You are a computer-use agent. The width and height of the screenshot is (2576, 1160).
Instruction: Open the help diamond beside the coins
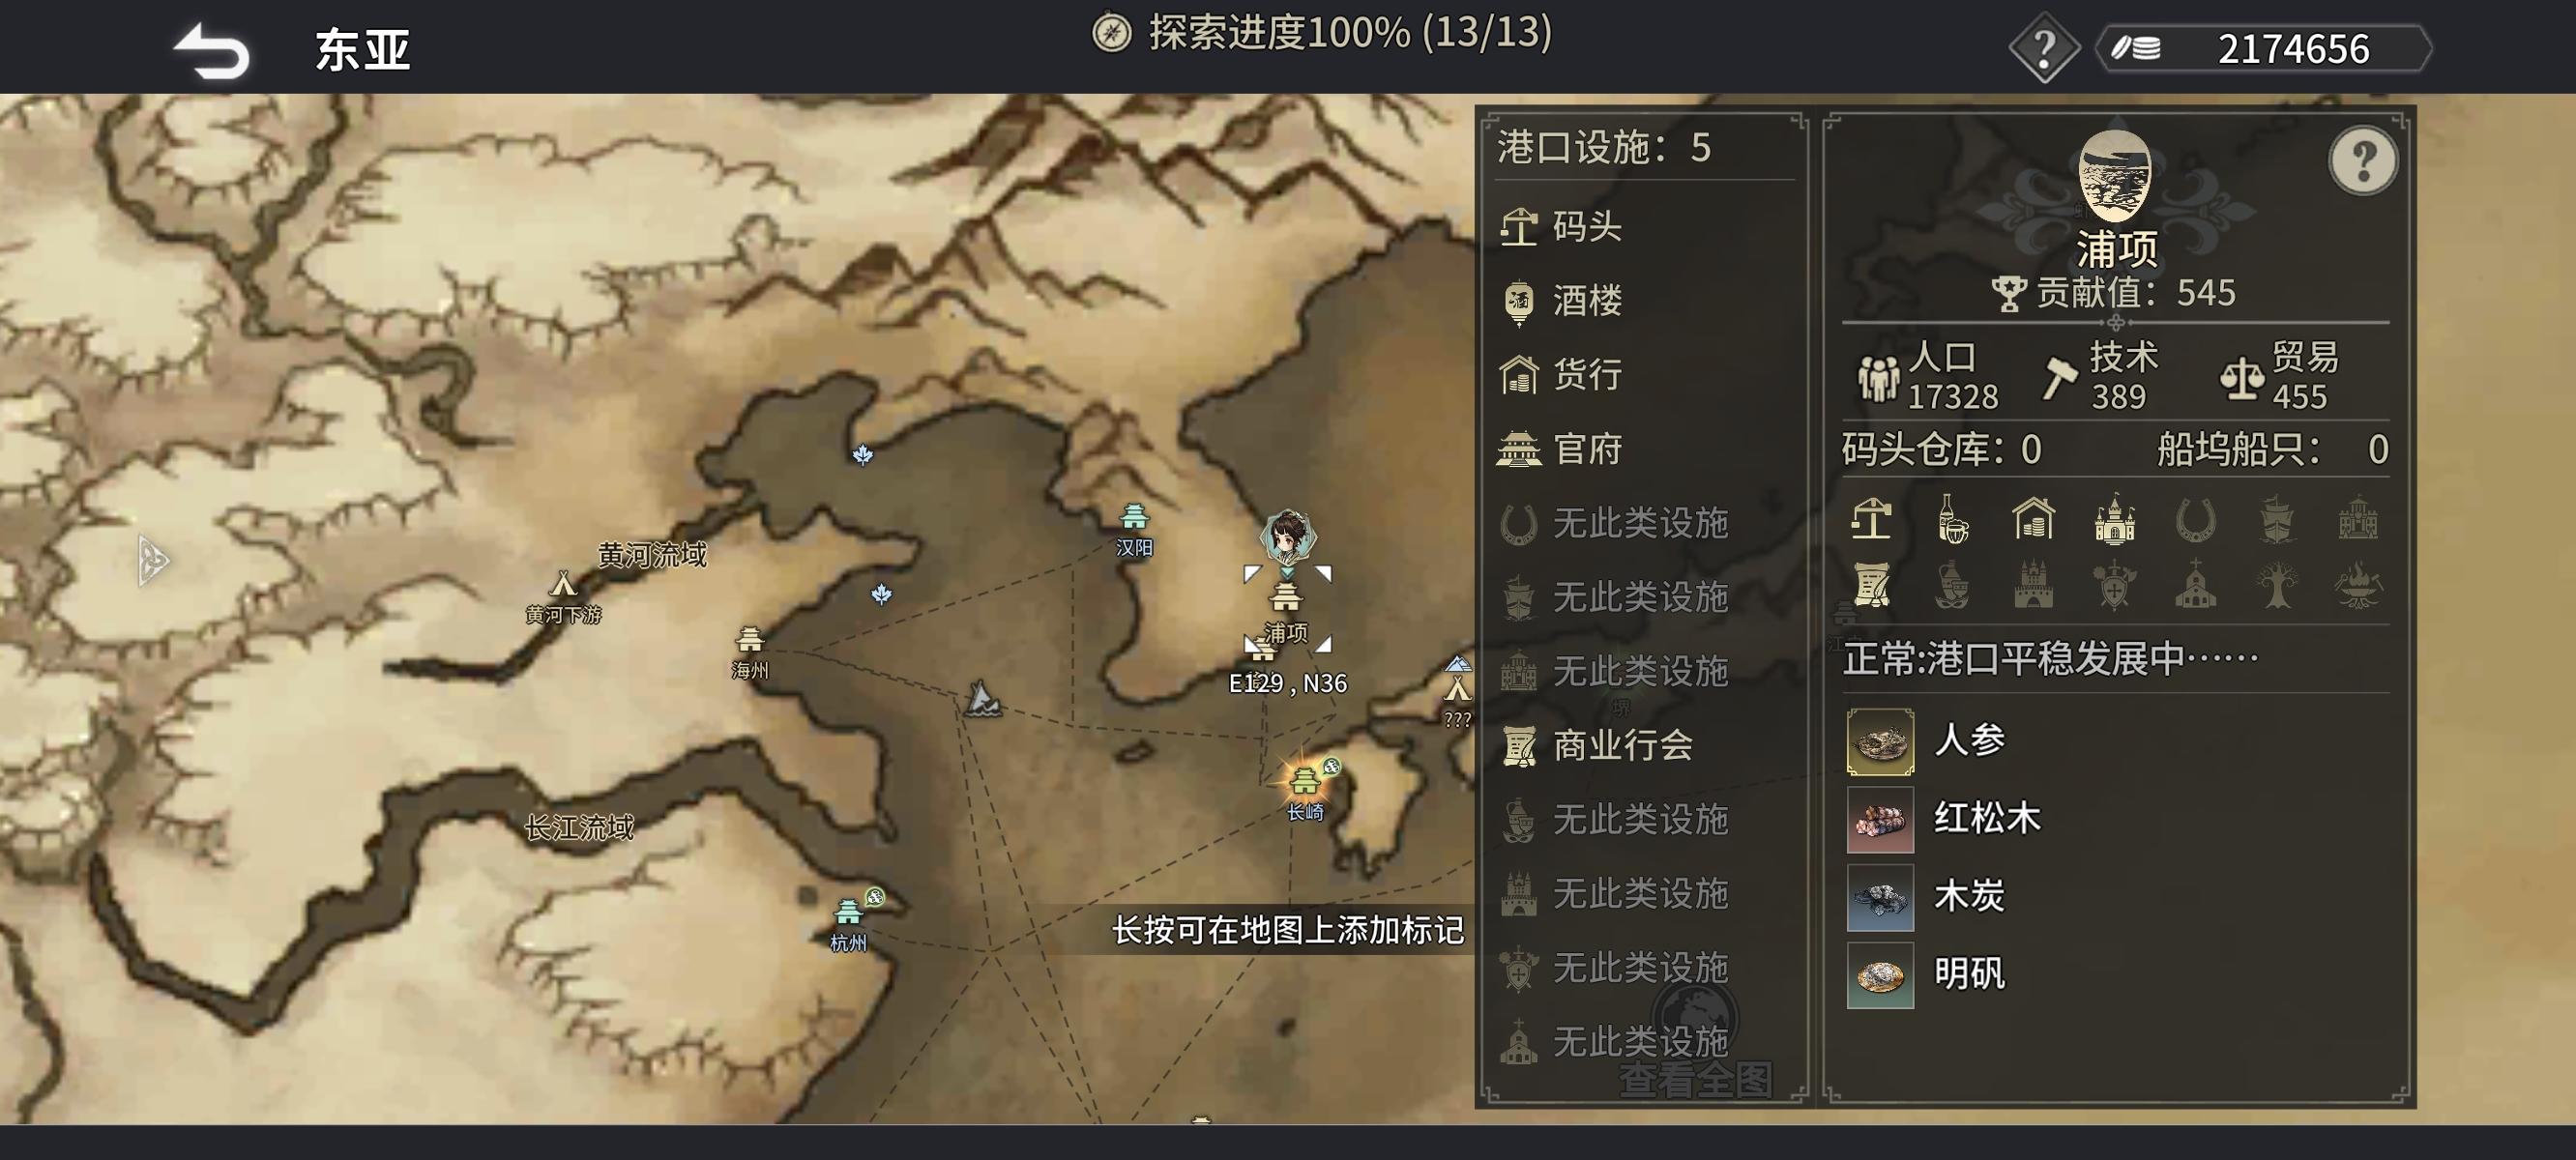coord(2044,48)
